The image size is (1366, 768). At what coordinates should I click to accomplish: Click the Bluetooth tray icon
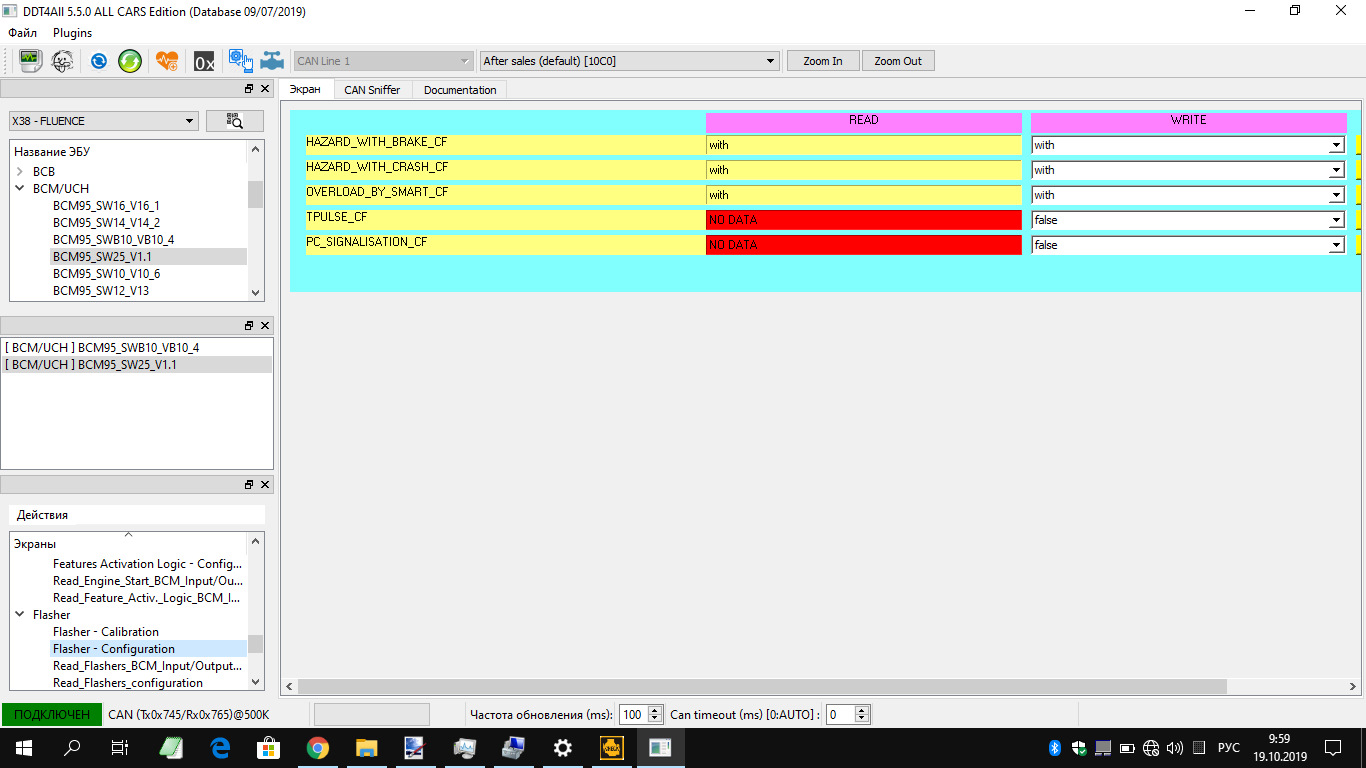click(1054, 748)
